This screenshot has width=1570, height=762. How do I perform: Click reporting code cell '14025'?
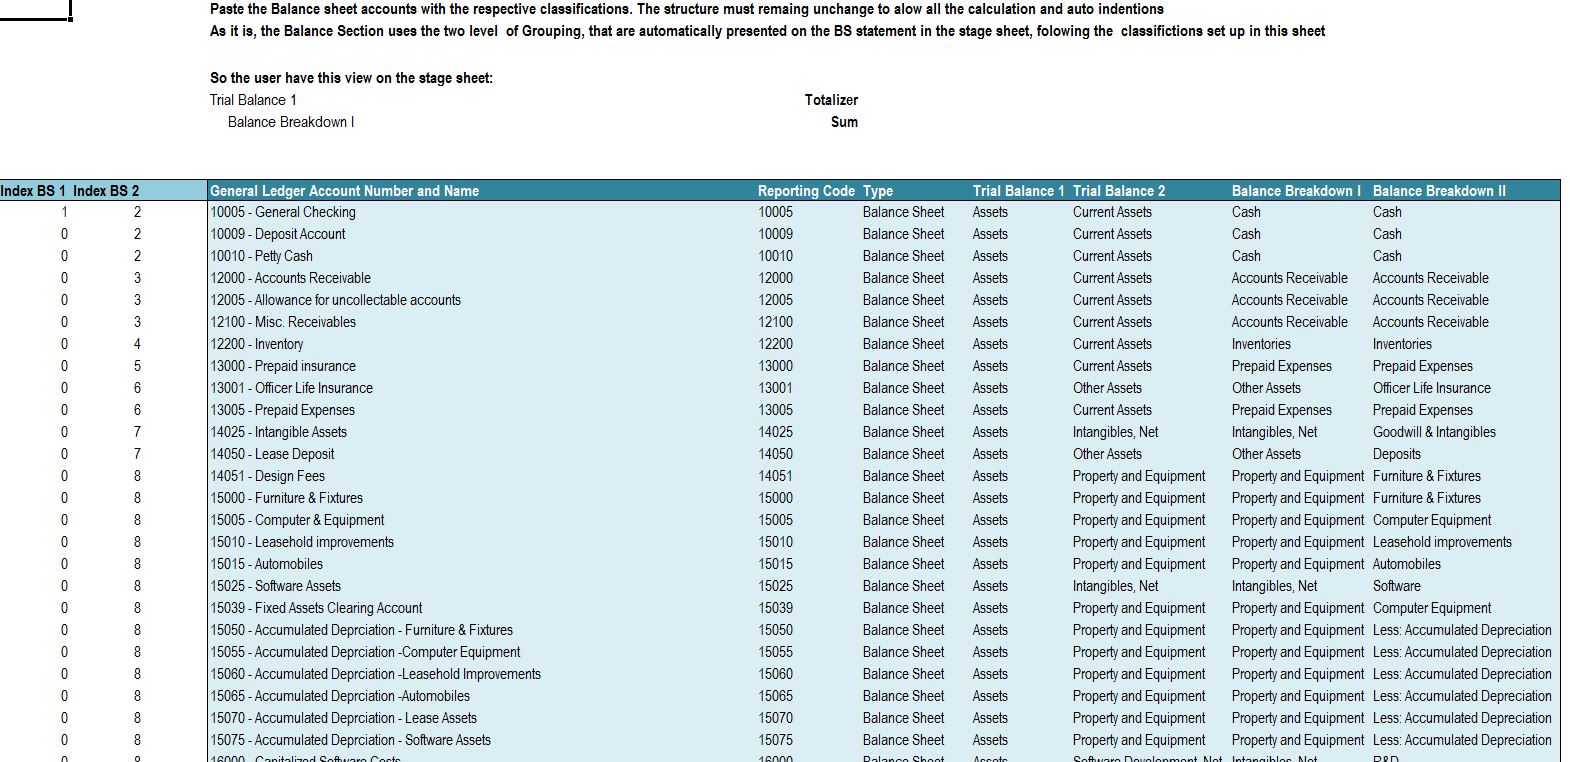click(x=775, y=432)
